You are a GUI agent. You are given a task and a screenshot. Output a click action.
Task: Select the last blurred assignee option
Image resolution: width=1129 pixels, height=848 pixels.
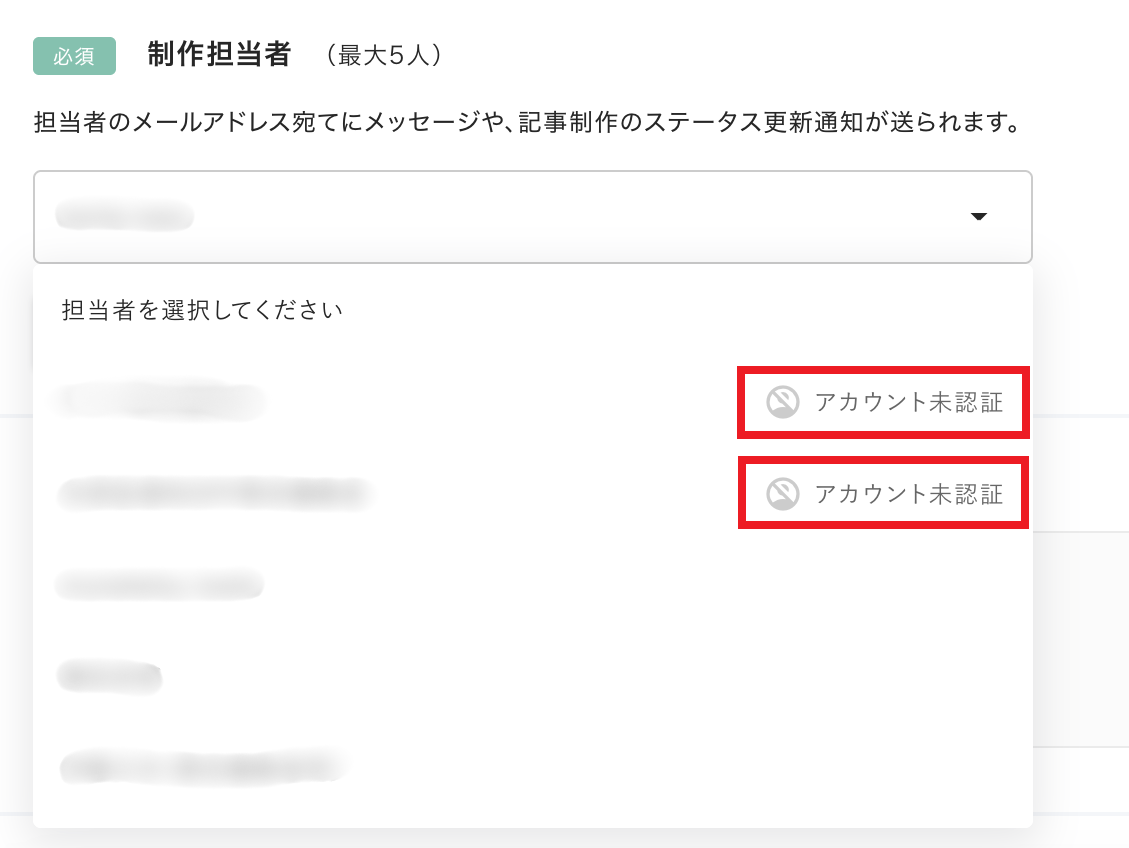[x=204, y=767]
